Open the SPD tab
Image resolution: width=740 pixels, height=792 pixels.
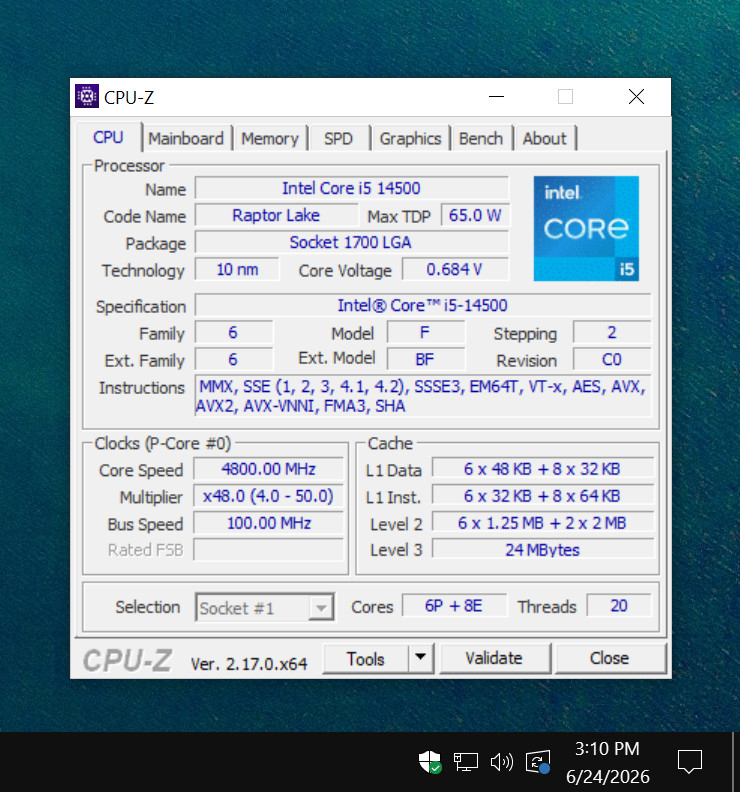click(338, 138)
